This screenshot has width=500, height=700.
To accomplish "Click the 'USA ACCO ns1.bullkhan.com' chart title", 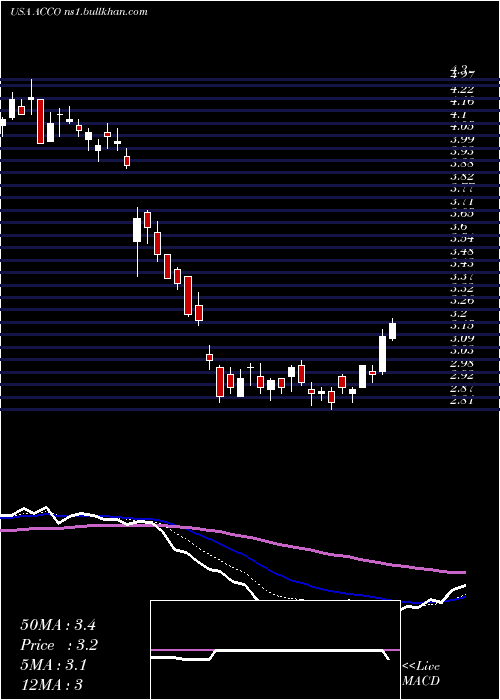I will 79,12.
